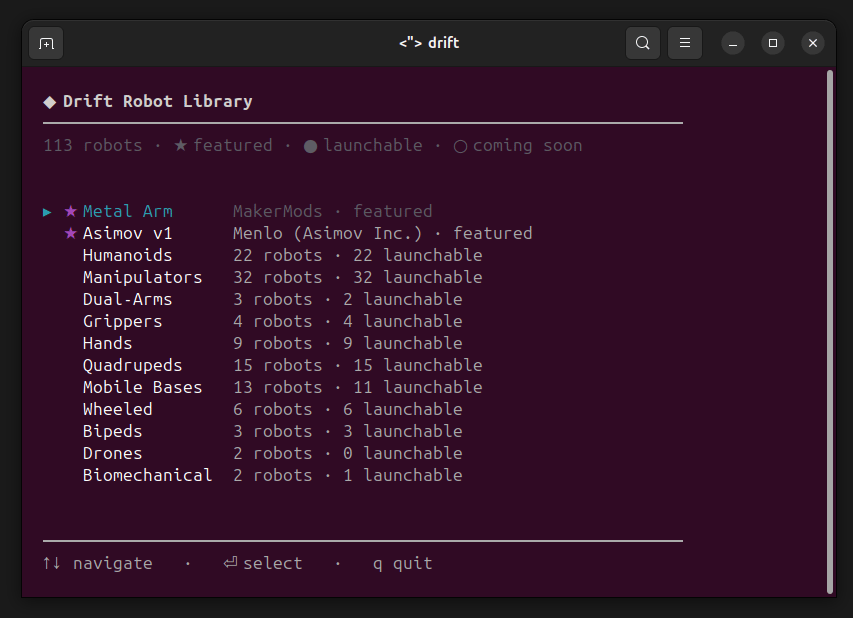Click '15 robots · 15 launchable' text
The width and height of the screenshot is (853, 618).
point(357,366)
